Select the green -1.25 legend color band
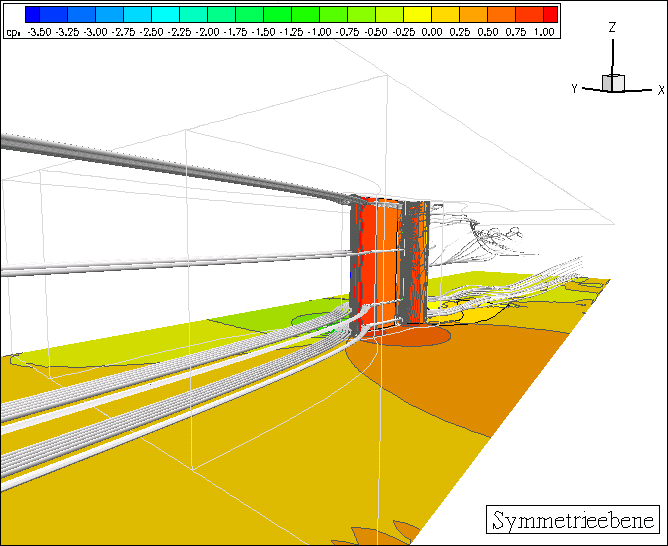This screenshot has width=668, height=546. [x=277, y=14]
